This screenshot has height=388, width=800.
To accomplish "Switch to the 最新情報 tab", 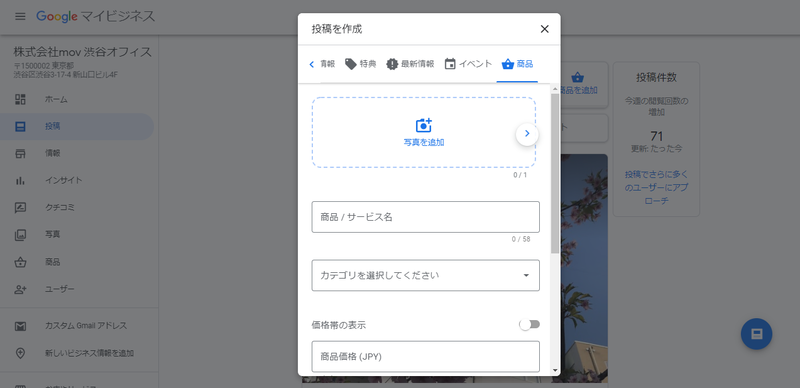I will [410, 64].
